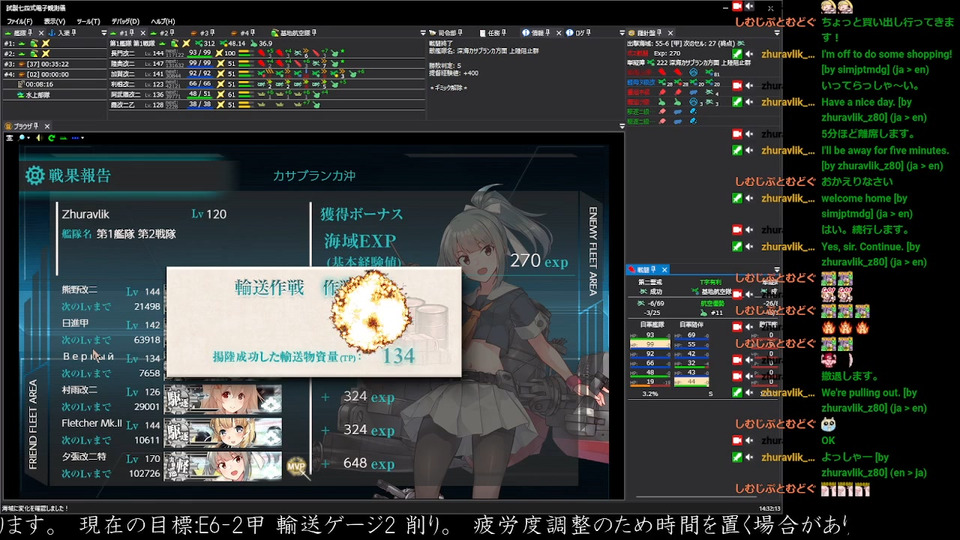Close the 羅針盤 compass tab

[670, 33]
